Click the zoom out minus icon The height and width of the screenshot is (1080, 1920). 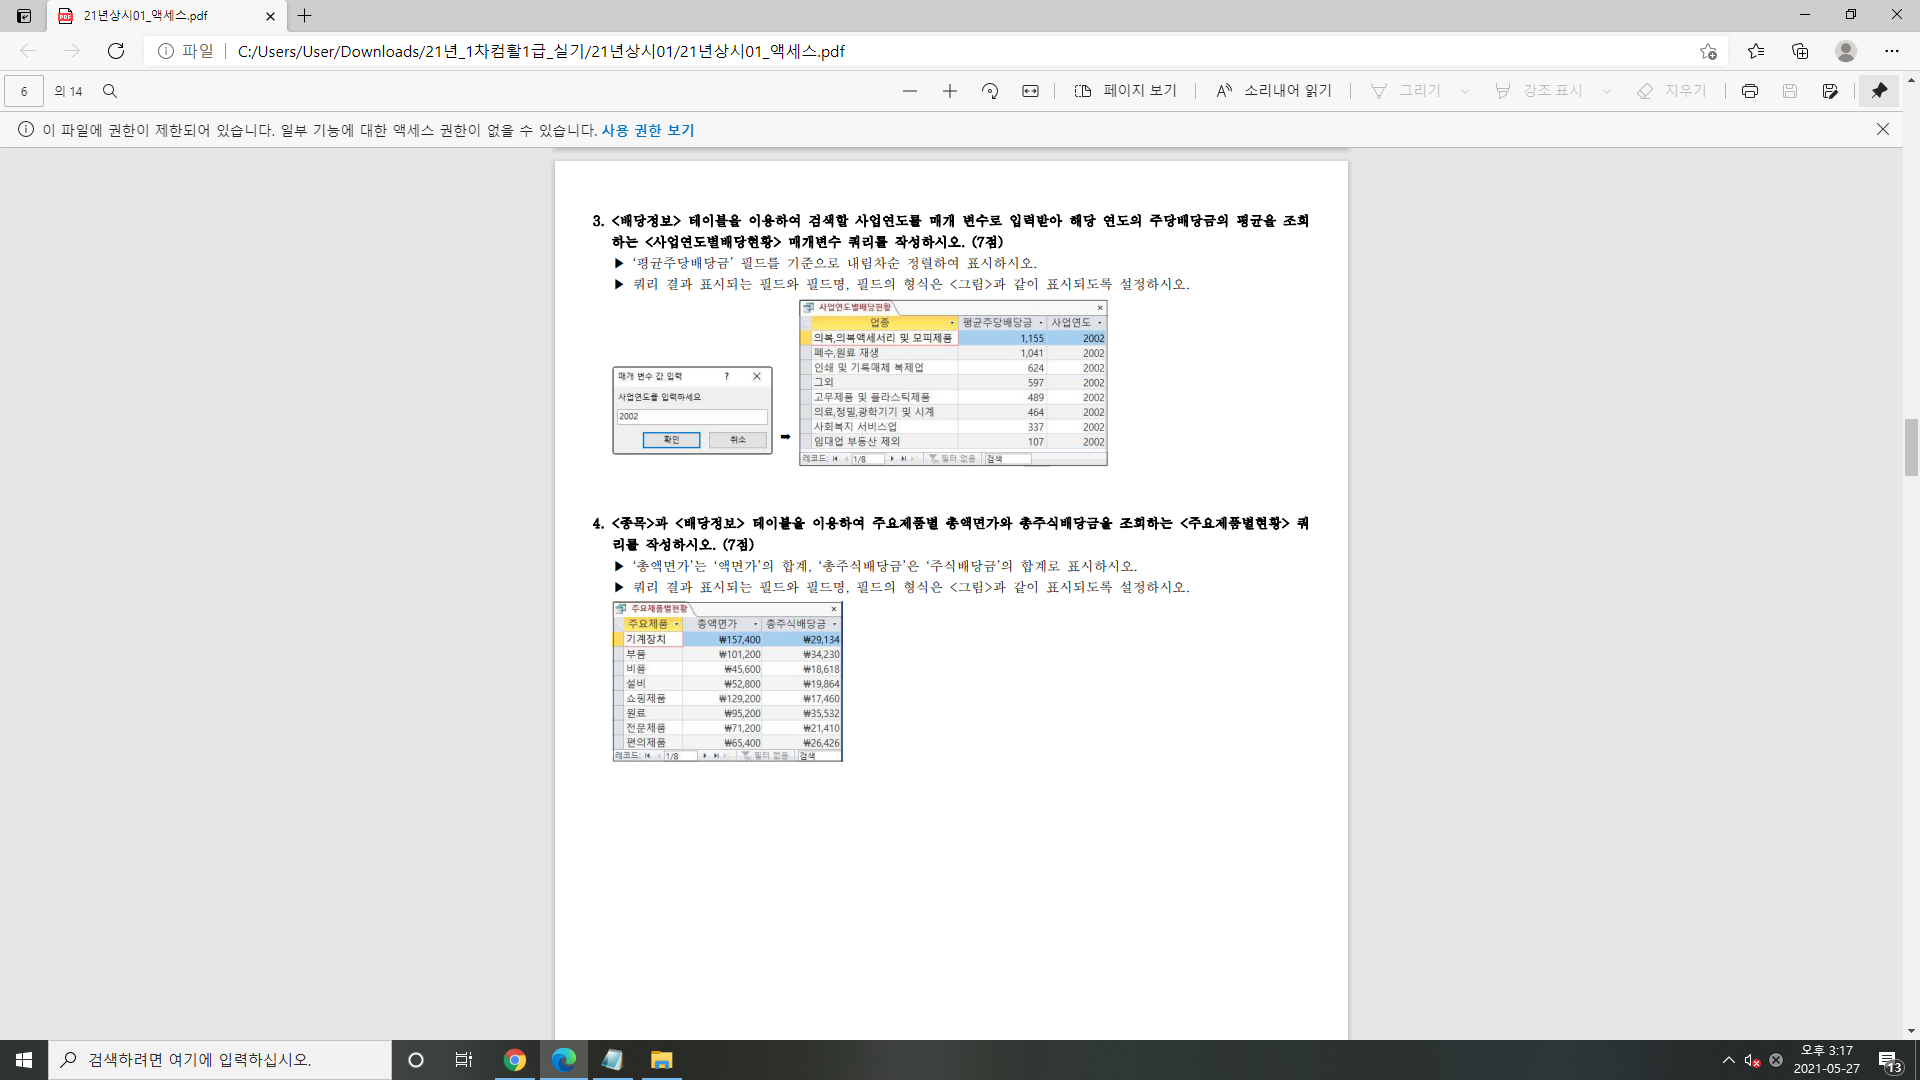[909, 91]
